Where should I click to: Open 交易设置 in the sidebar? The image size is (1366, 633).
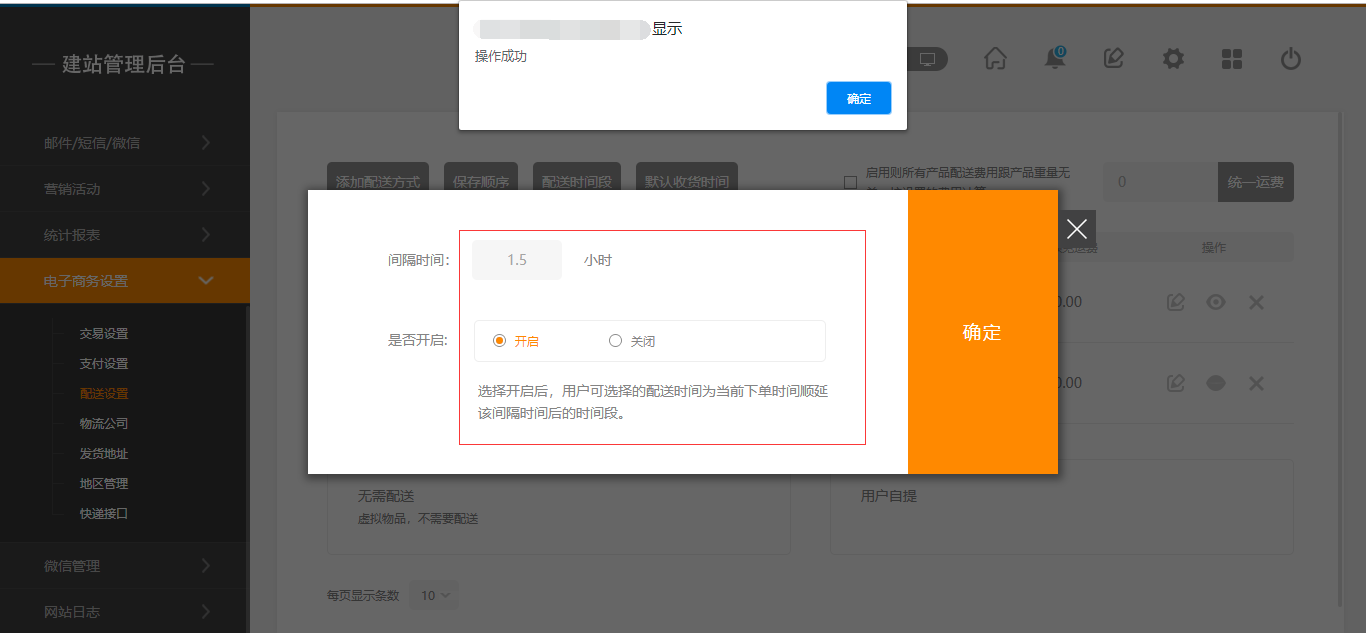tap(104, 334)
